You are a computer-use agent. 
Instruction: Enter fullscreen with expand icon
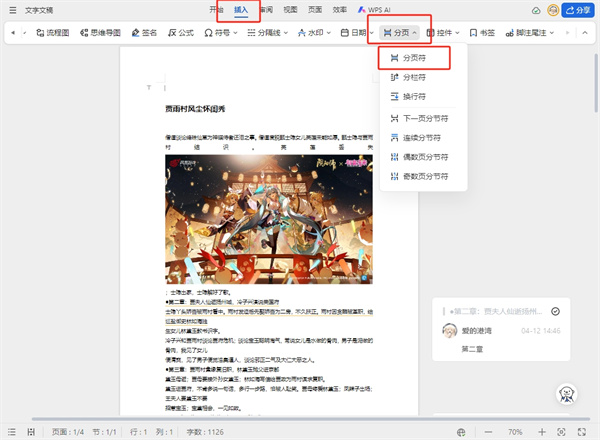pyautogui.click(x=582, y=432)
